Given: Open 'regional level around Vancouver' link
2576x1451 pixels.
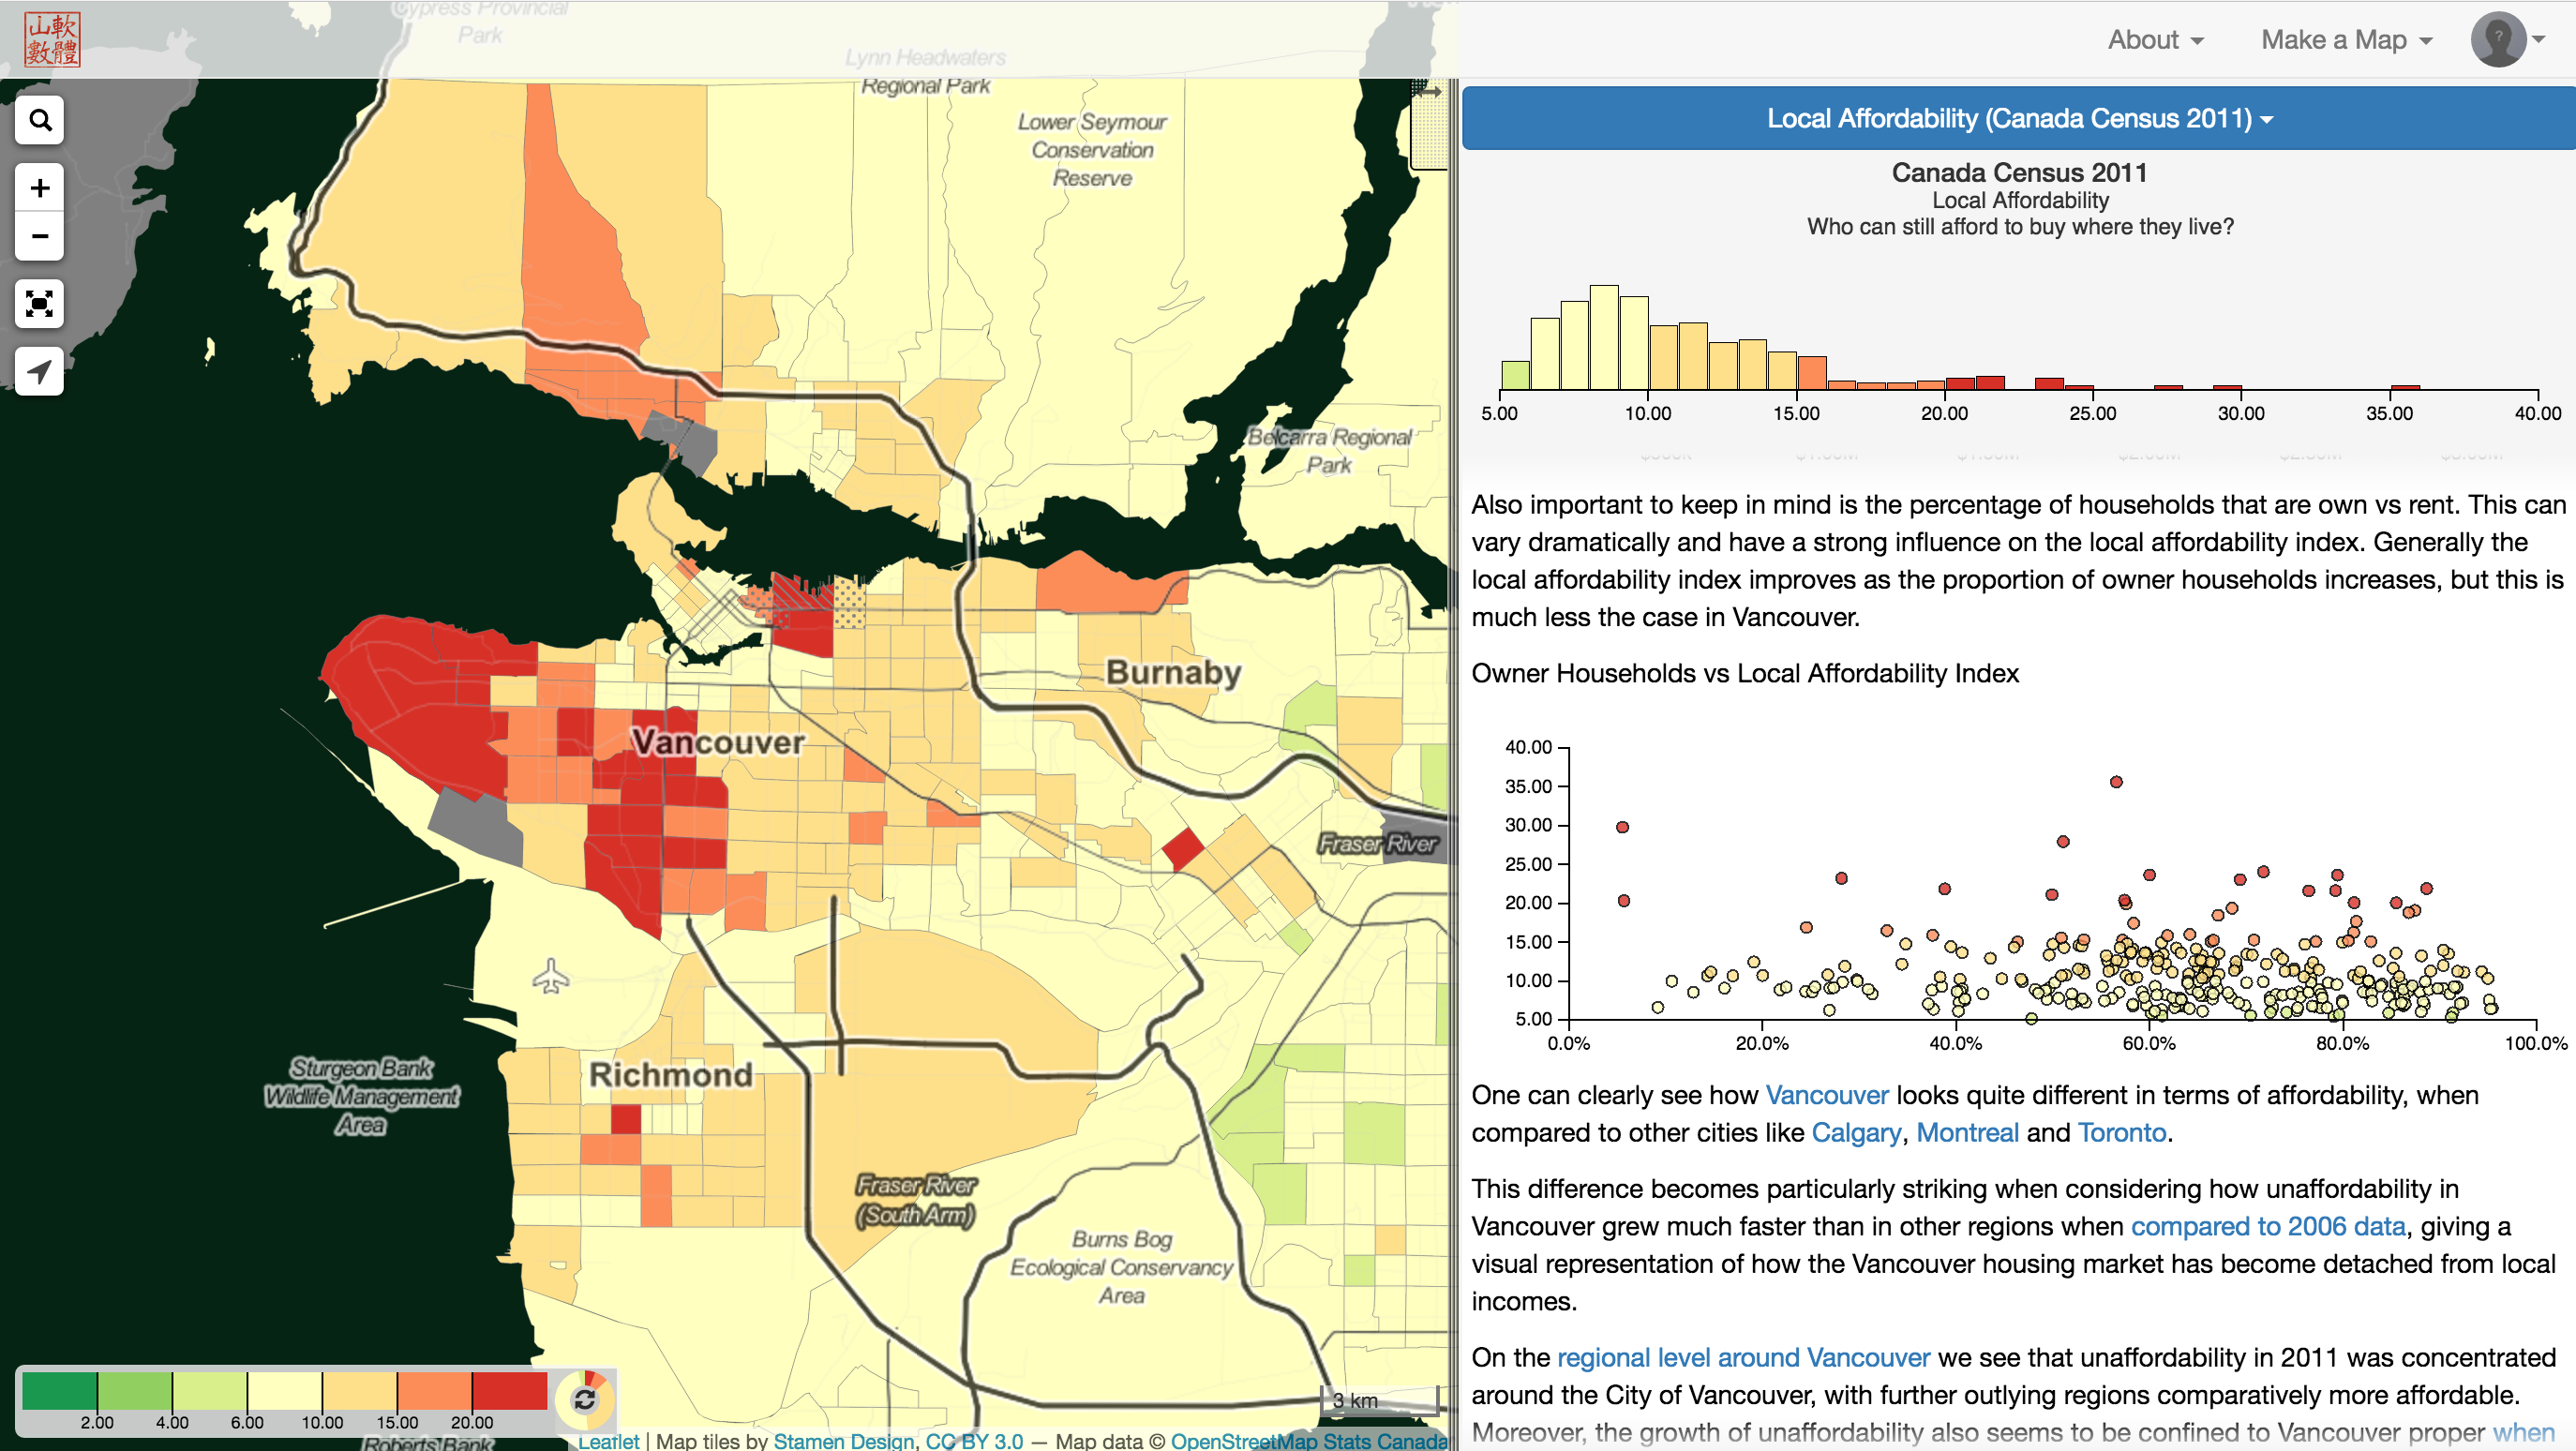Looking at the screenshot, I should point(1743,1358).
